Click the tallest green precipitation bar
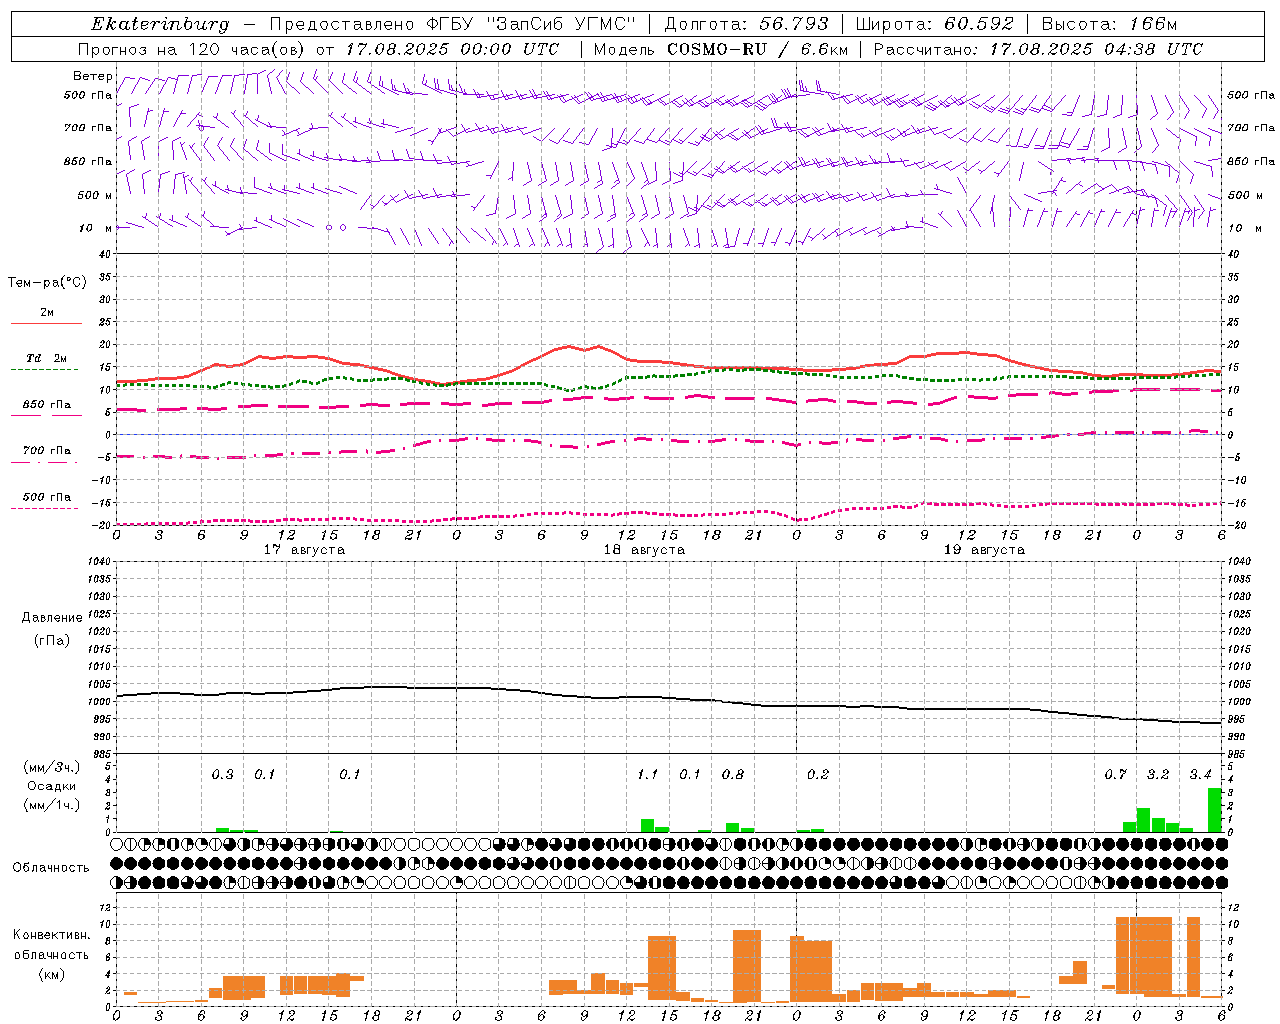 click(1214, 810)
